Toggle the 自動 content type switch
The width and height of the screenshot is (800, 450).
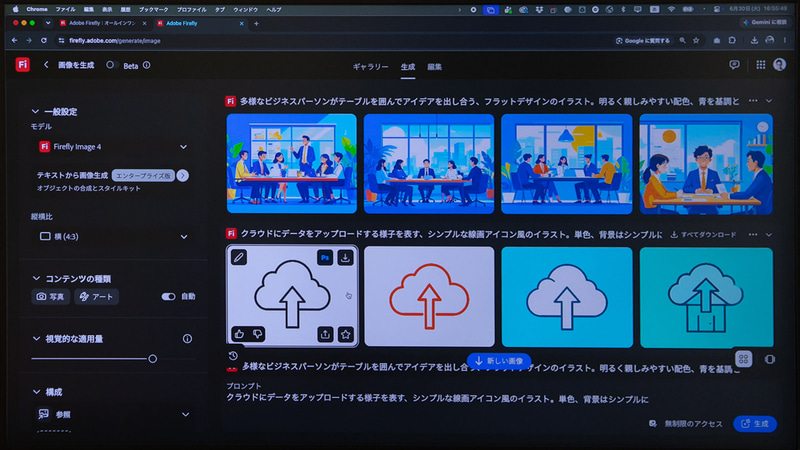click(x=168, y=296)
